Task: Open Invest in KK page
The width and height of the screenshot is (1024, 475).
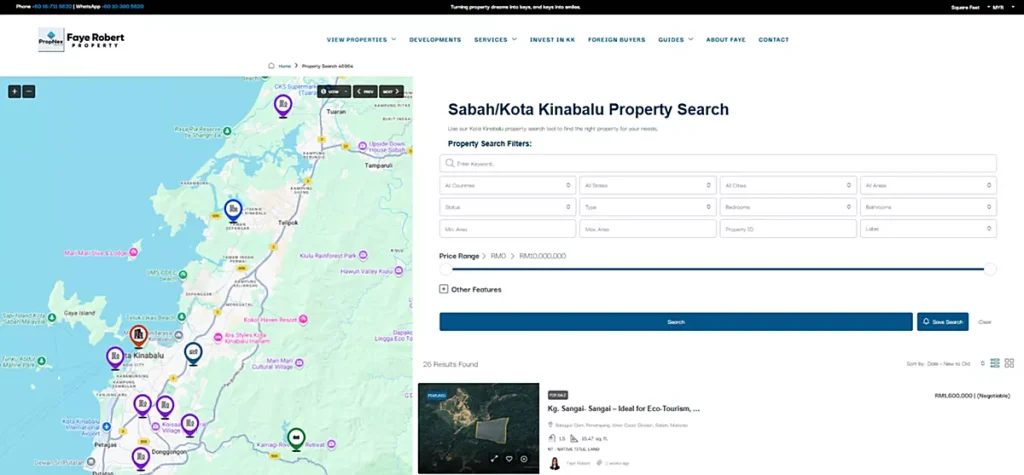Action: 552,39
